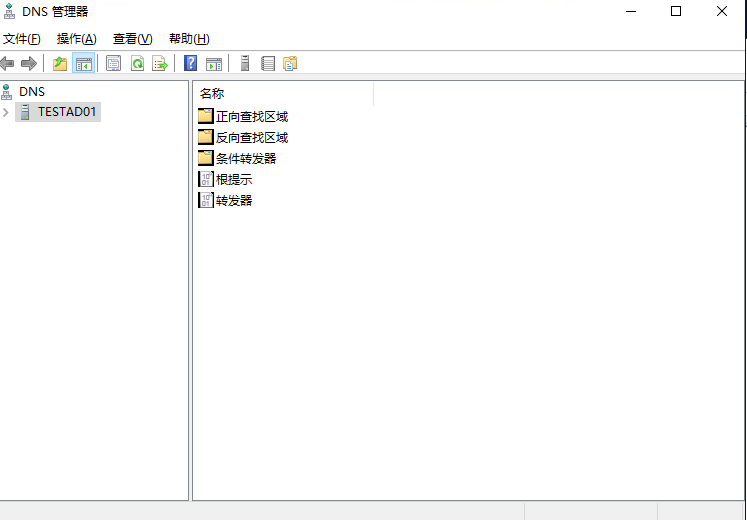The height and width of the screenshot is (520, 747).
Task: Select the DNS root node in tree
Action: pyautogui.click(x=32, y=91)
